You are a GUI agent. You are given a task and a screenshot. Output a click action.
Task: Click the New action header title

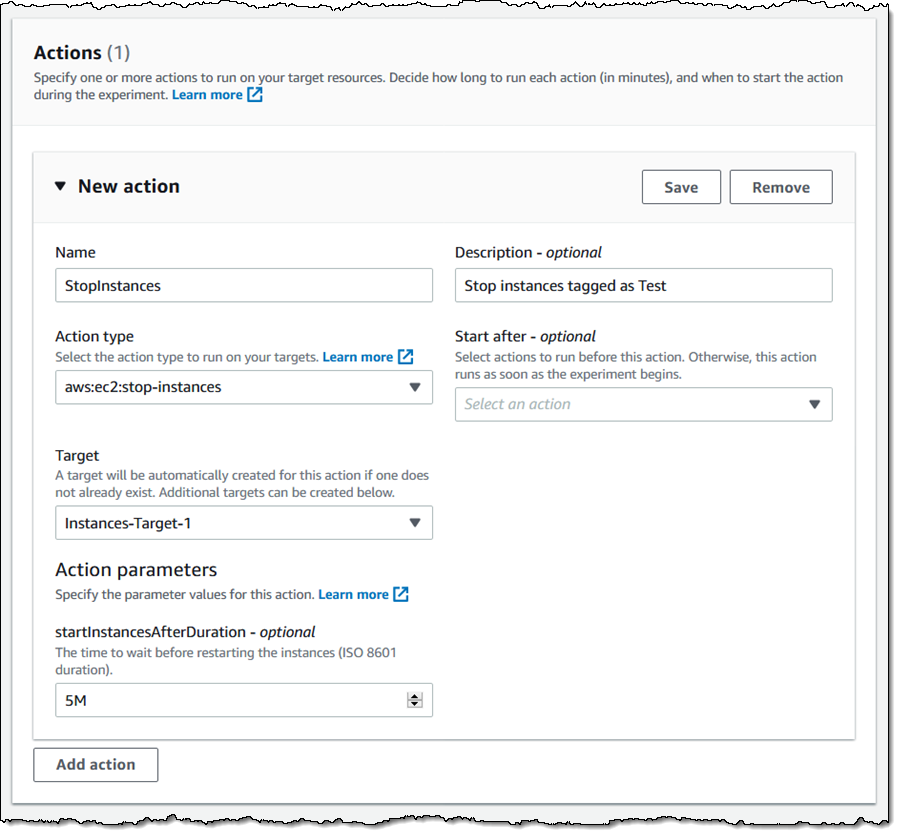(x=129, y=187)
